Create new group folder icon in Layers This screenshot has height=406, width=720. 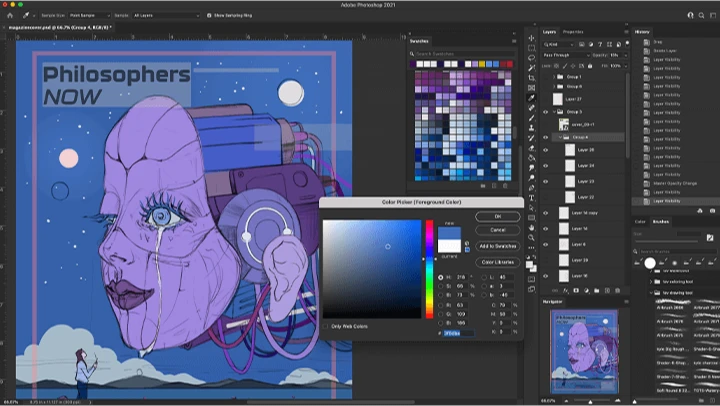point(596,291)
